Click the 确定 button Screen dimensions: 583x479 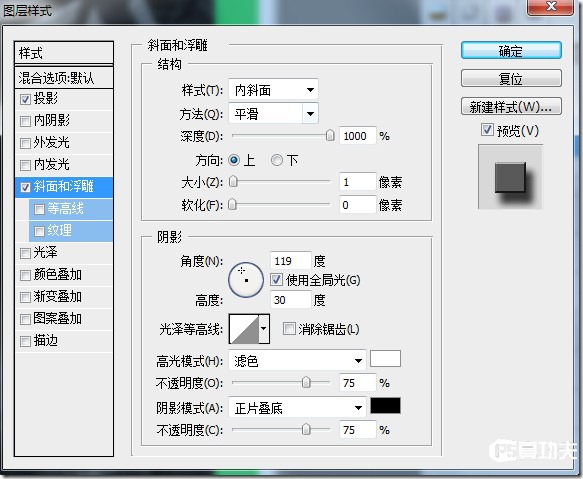(x=511, y=51)
